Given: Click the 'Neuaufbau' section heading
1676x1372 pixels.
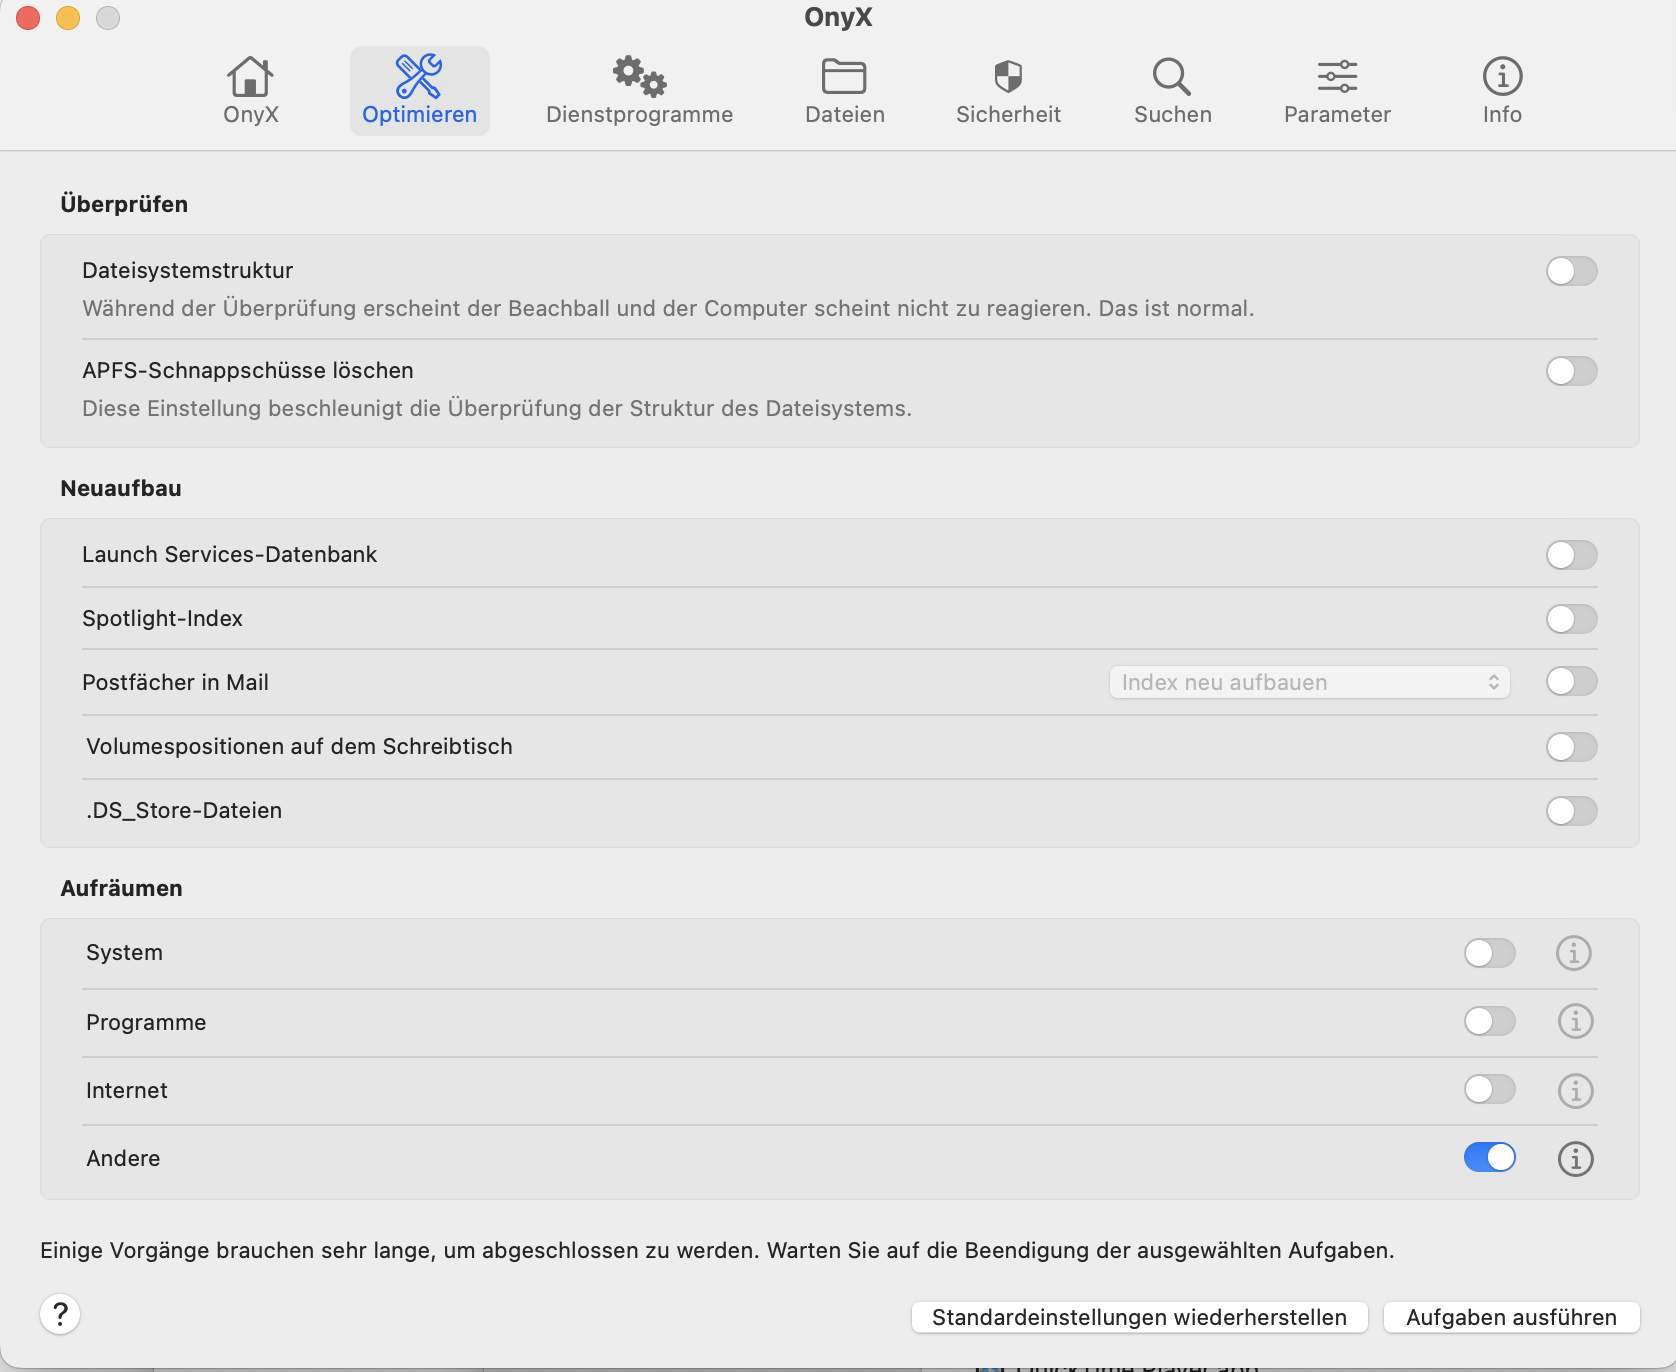Looking at the screenshot, I should (121, 488).
